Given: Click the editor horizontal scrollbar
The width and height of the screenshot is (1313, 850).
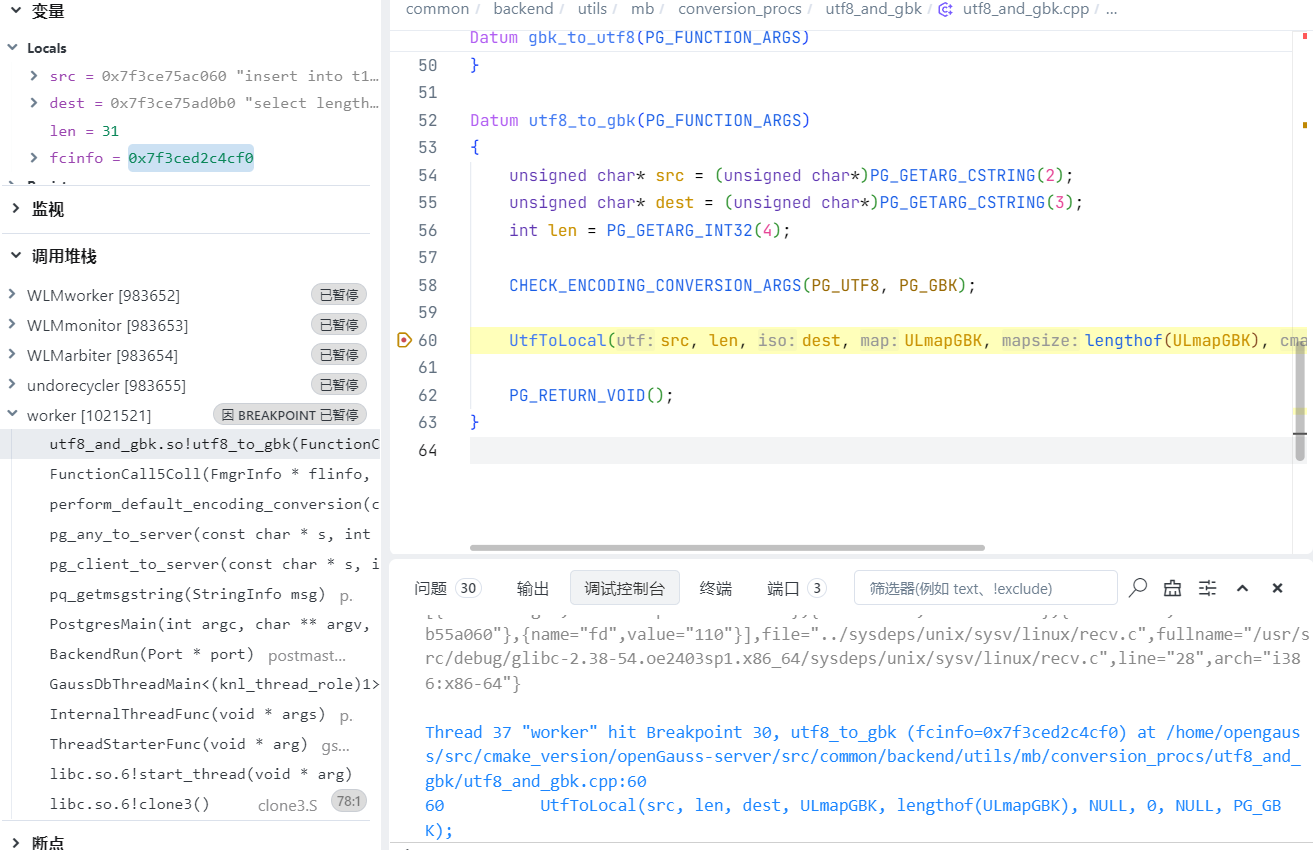Looking at the screenshot, I should click(x=727, y=547).
